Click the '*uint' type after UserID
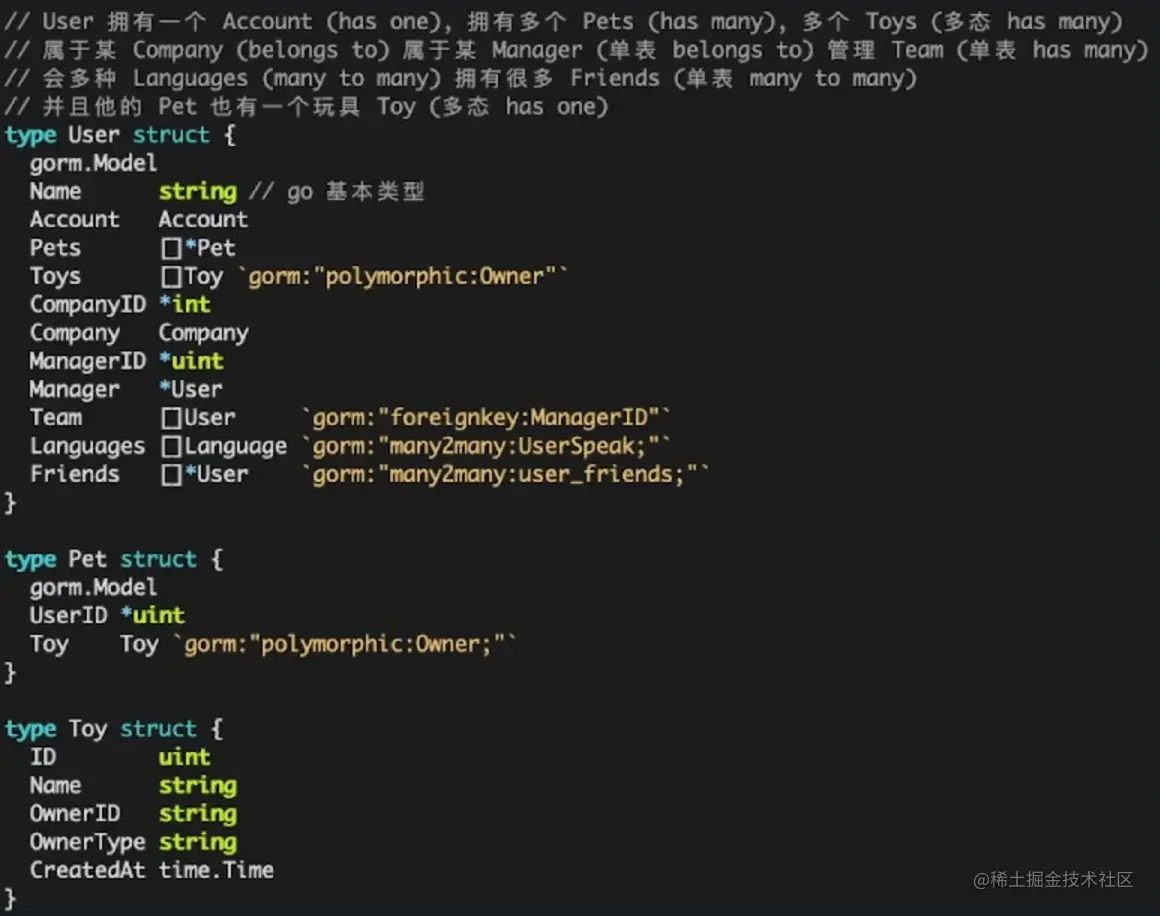The height and width of the screenshot is (916, 1160). [153, 616]
